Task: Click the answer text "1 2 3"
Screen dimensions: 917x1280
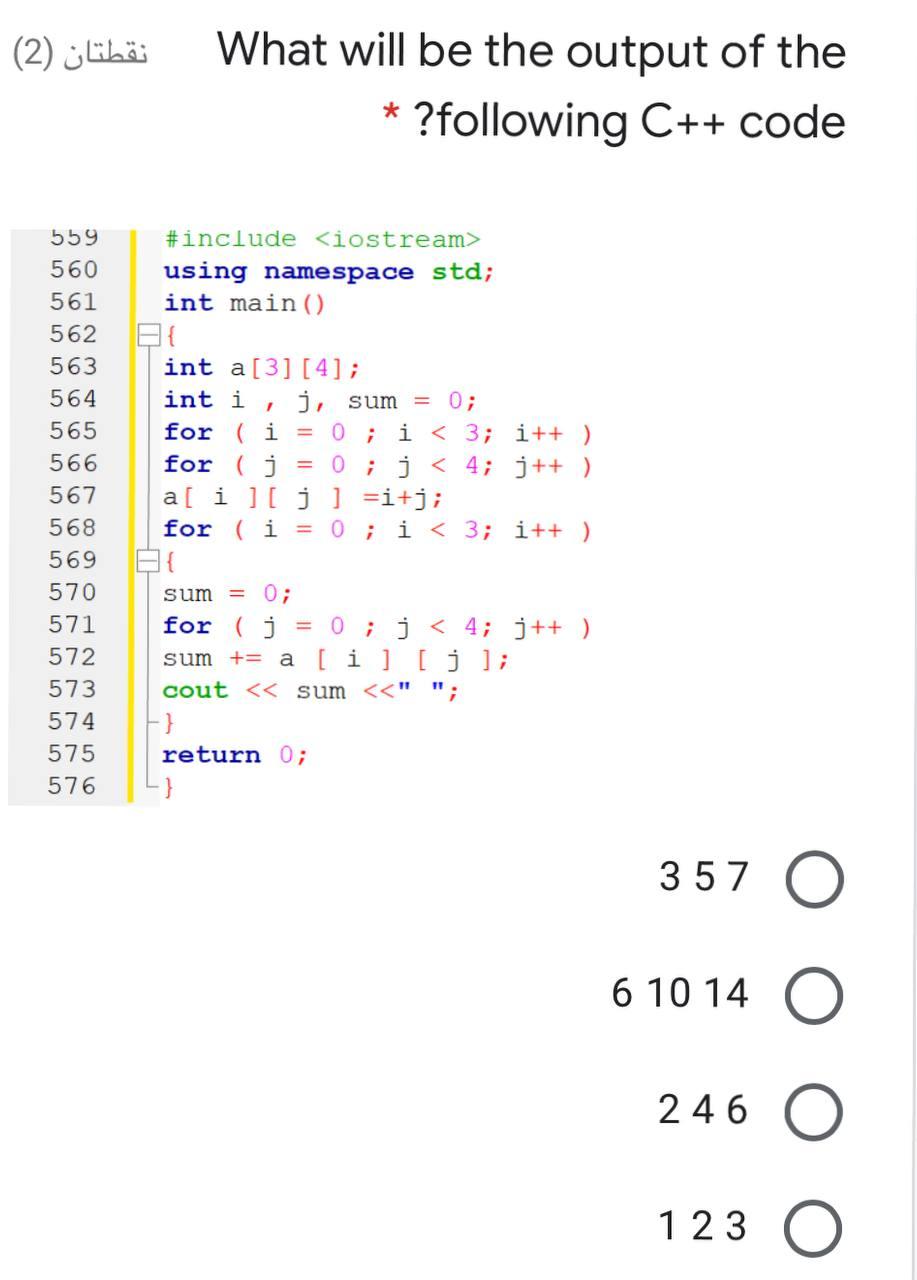Action: pos(703,1226)
